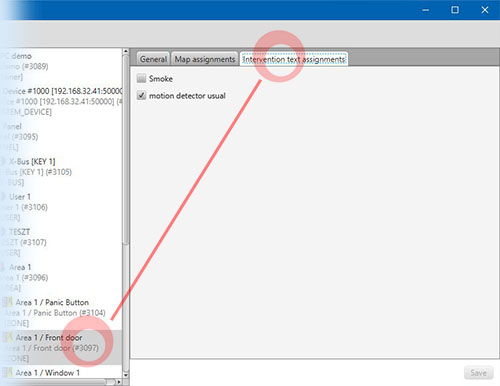
Task: Click the (#3106) user id text
Action: [x=34, y=207]
